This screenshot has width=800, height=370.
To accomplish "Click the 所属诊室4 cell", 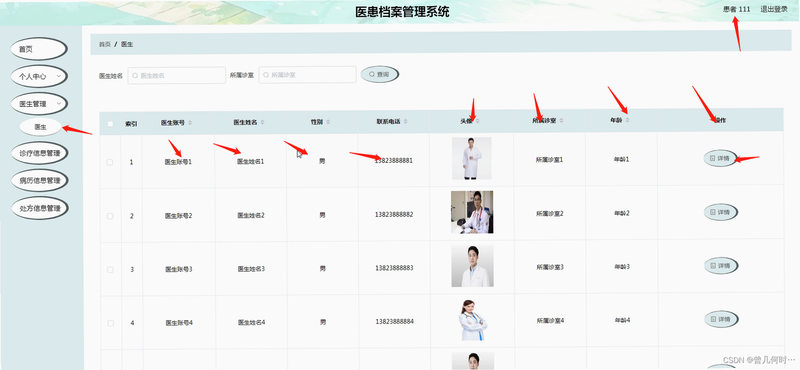I will pyautogui.click(x=550, y=320).
